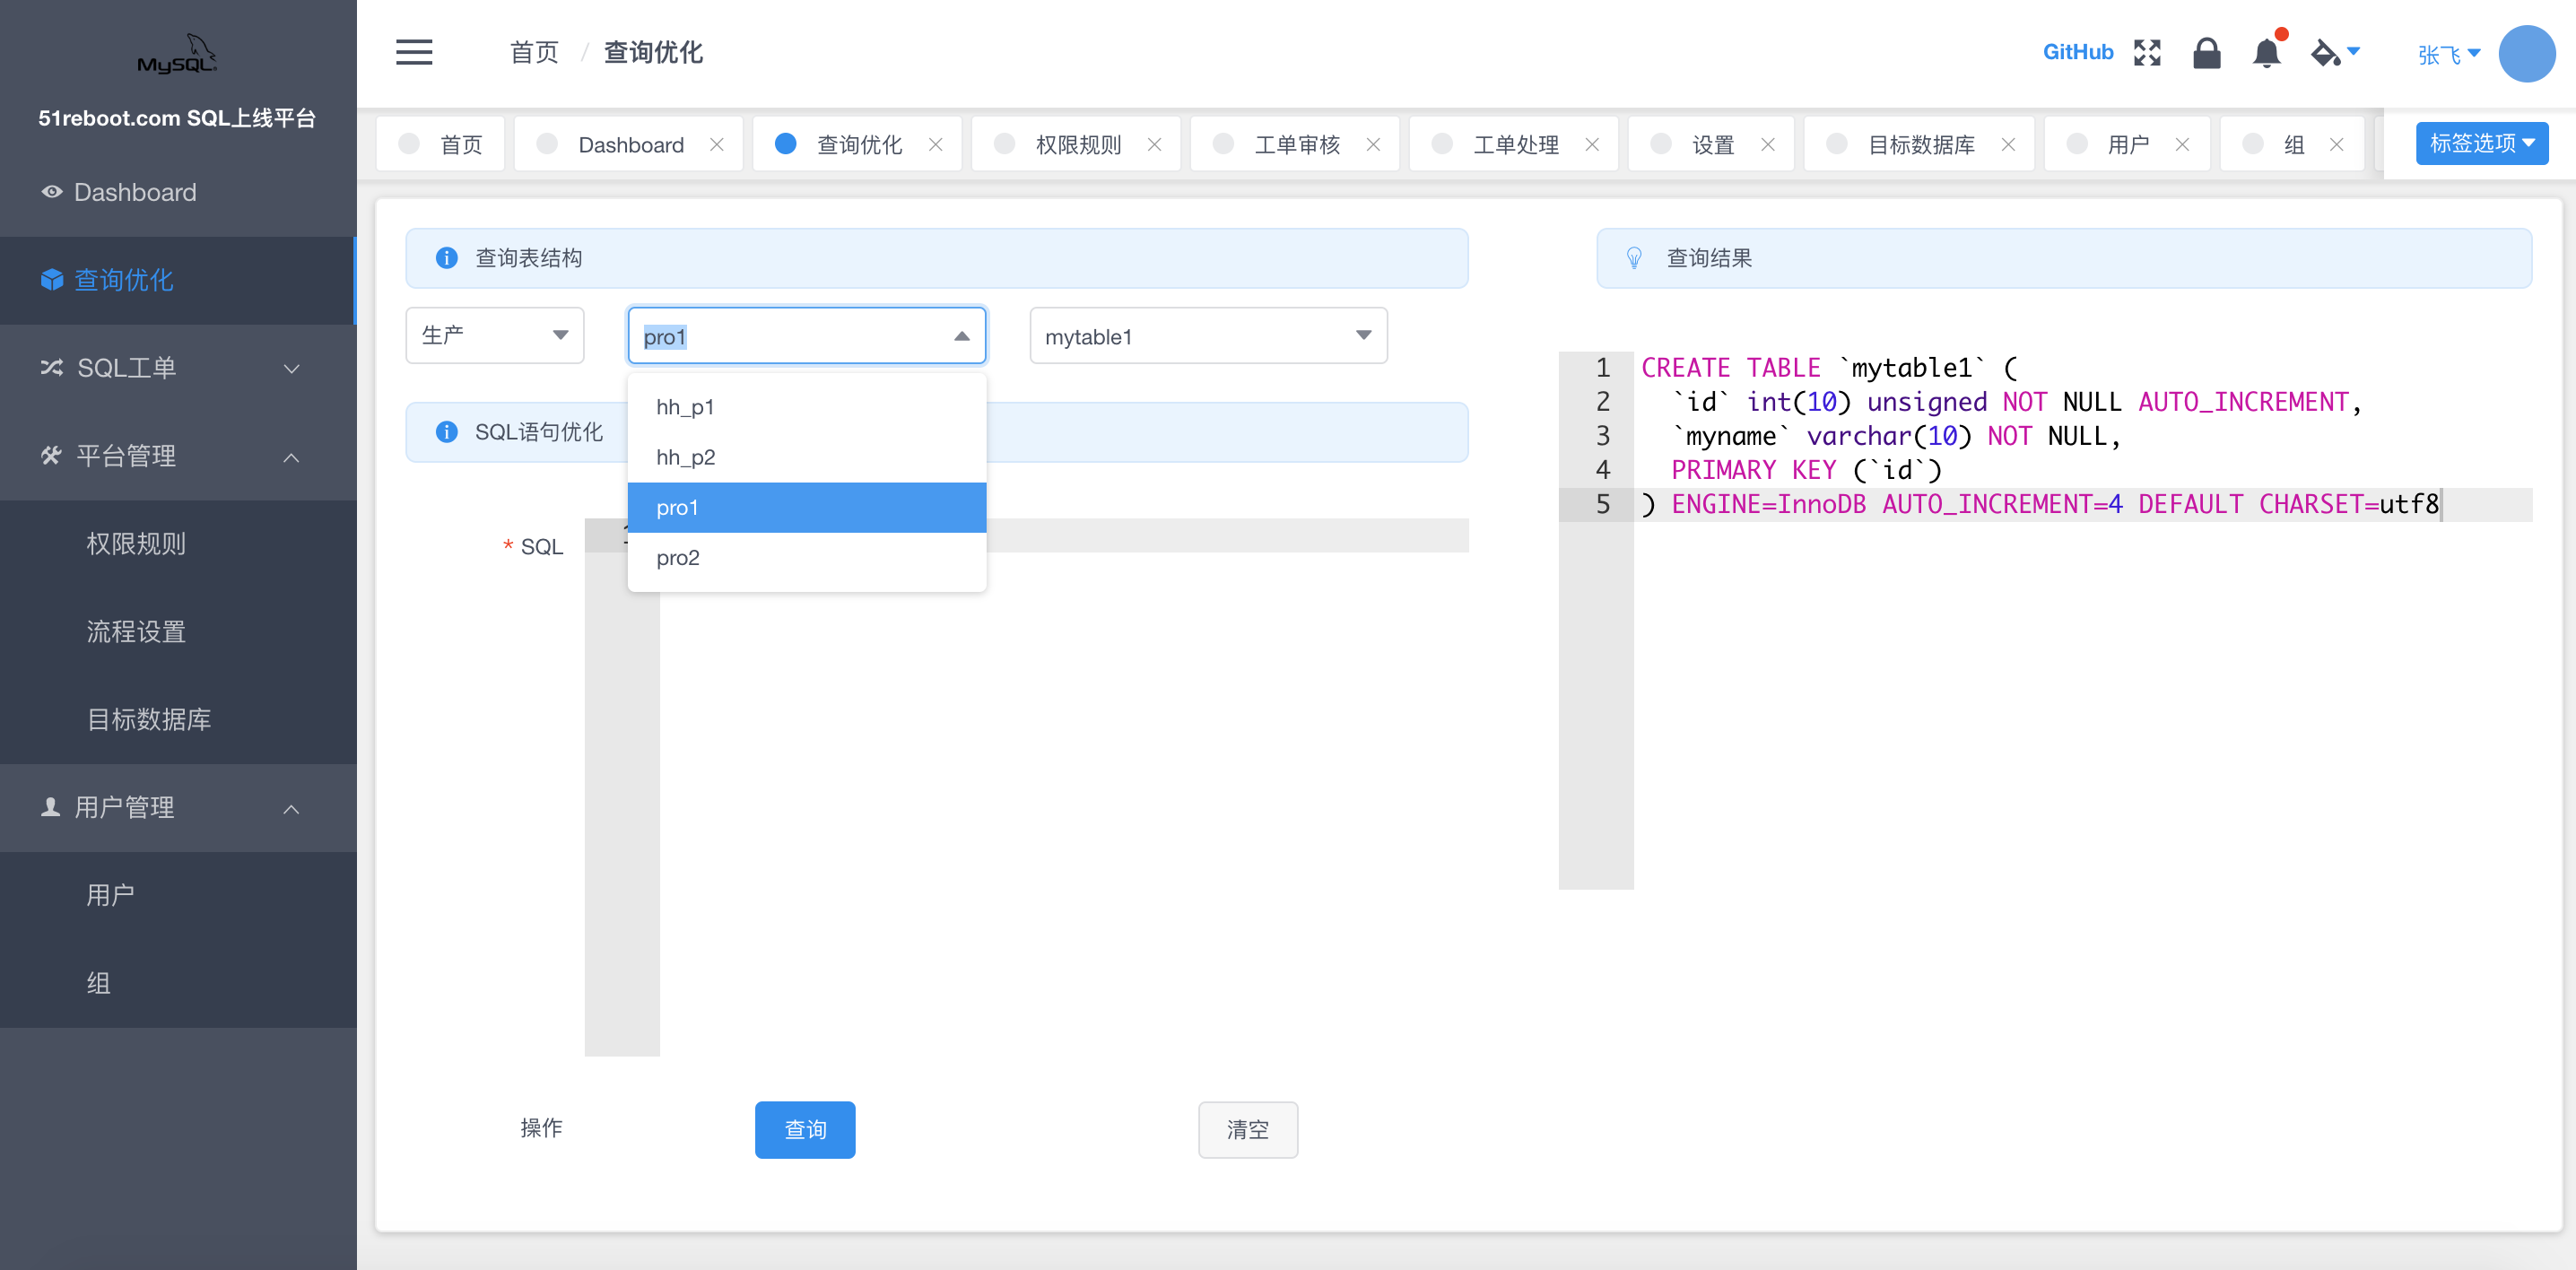Click the lock screen icon
The height and width of the screenshot is (1270, 2576).
click(2206, 52)
